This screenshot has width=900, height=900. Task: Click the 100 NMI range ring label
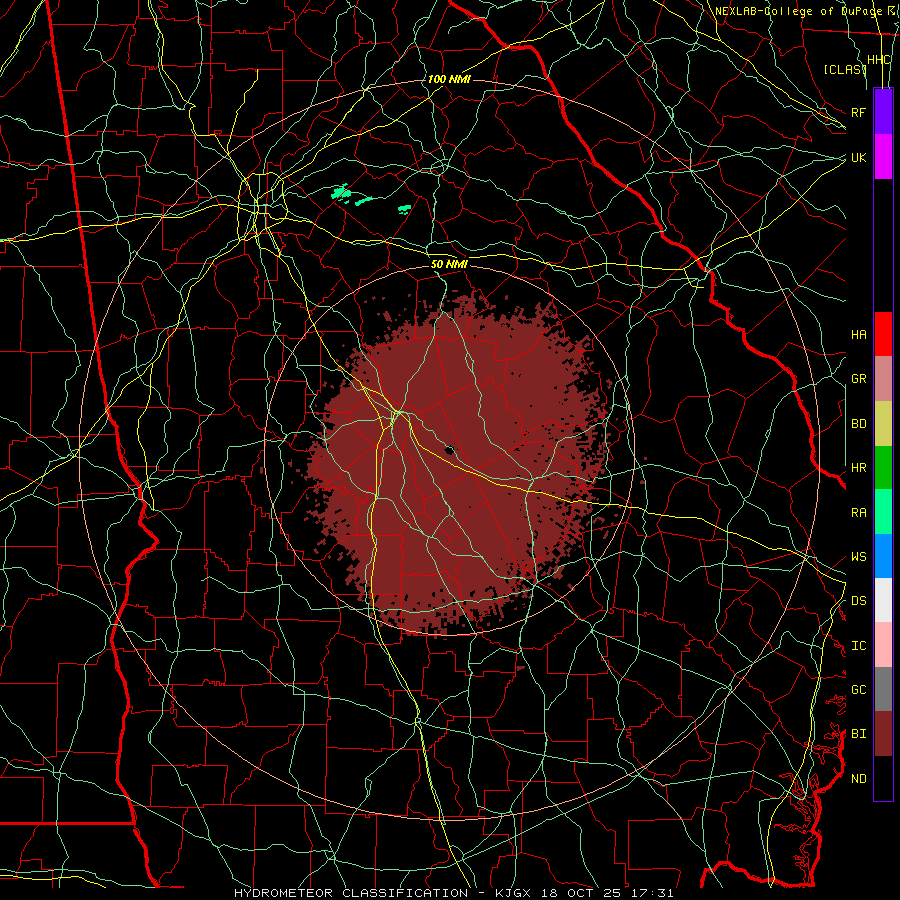click(449, 79)
